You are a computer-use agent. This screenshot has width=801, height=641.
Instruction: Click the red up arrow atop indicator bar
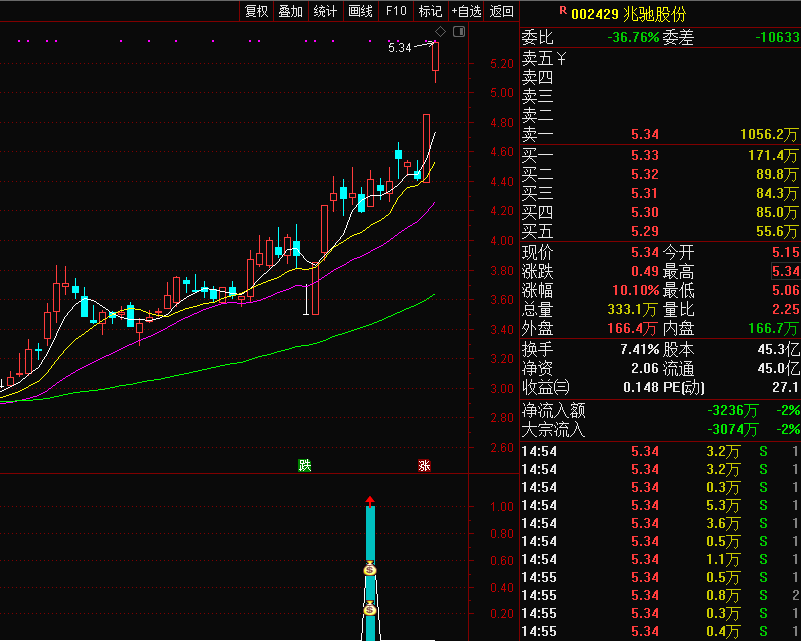[370, 501]
